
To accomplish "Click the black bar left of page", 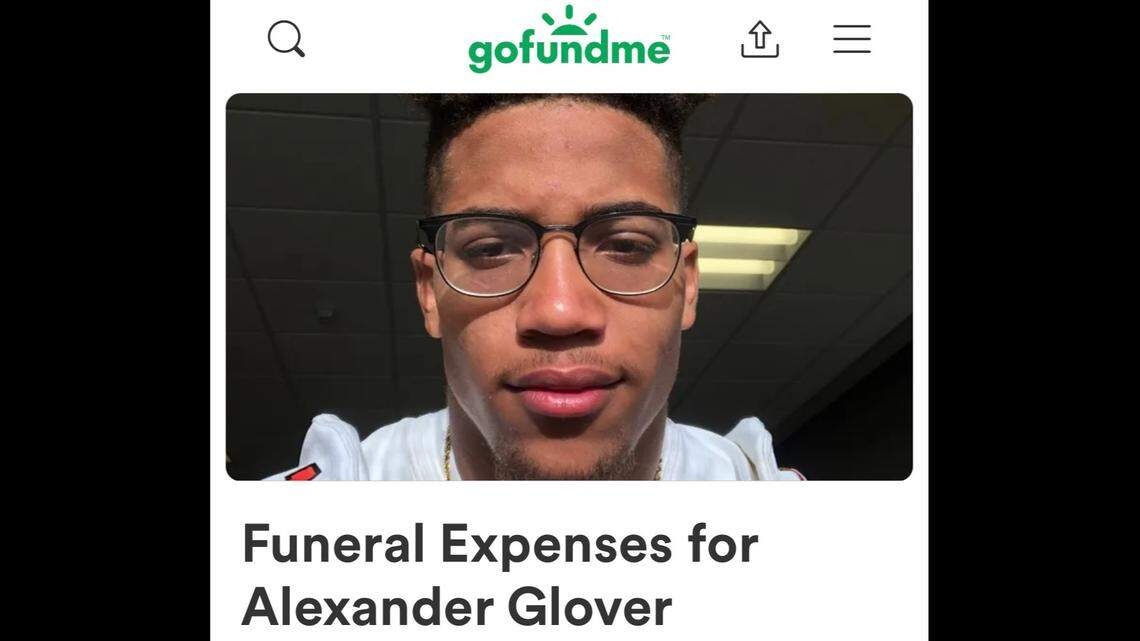I will (105, 320).
